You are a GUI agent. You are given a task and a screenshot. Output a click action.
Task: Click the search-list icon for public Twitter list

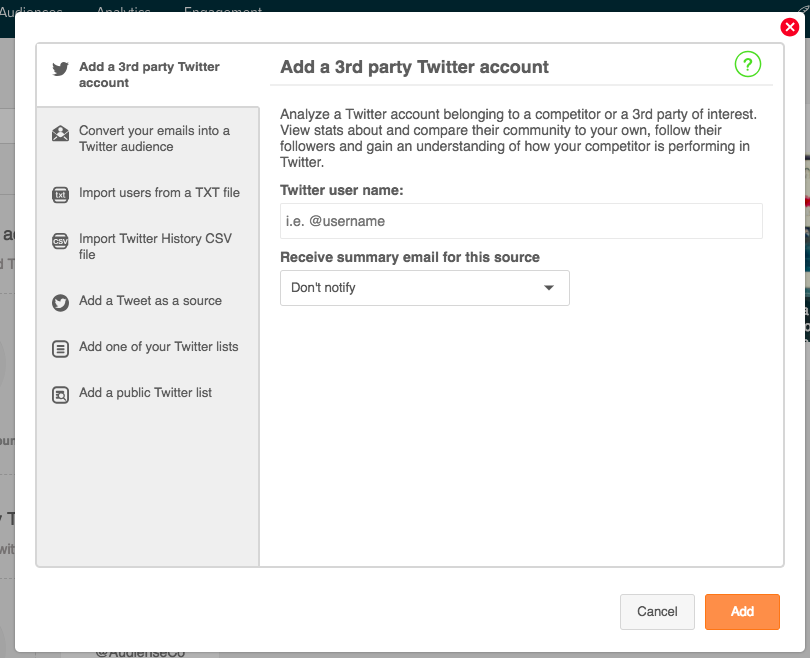(x=60, y=395)
